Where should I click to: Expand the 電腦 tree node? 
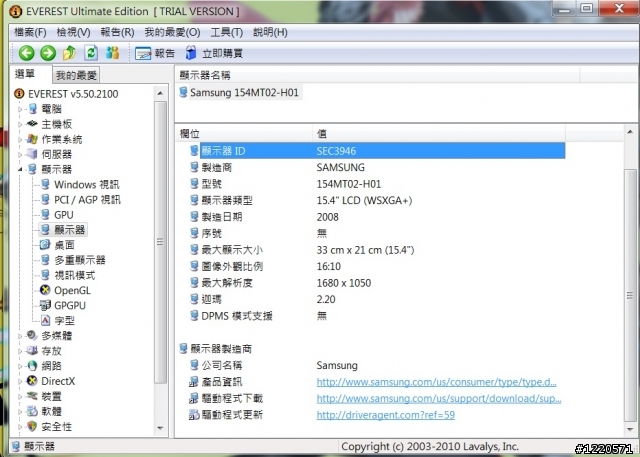point(20,109)
